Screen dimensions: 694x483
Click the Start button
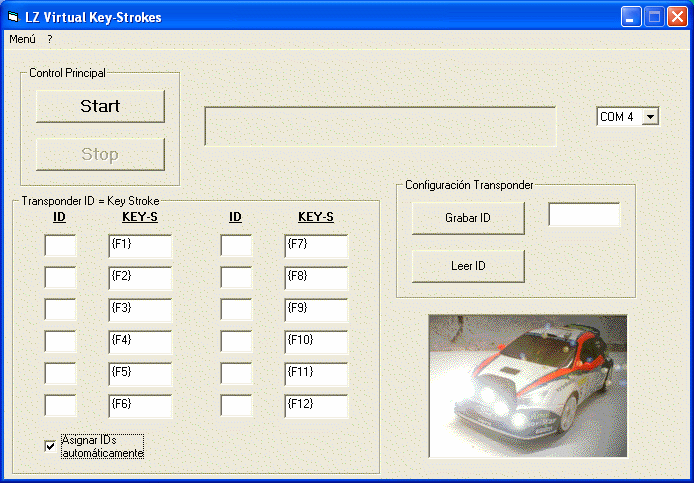point(100,106)
